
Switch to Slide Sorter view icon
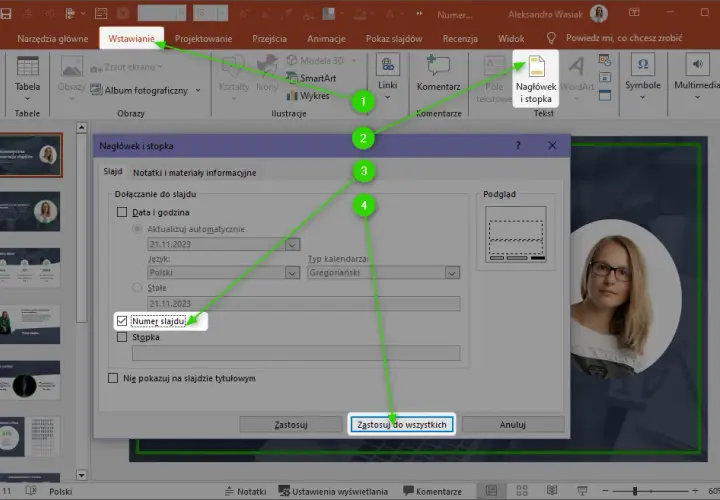click(522, 491)
